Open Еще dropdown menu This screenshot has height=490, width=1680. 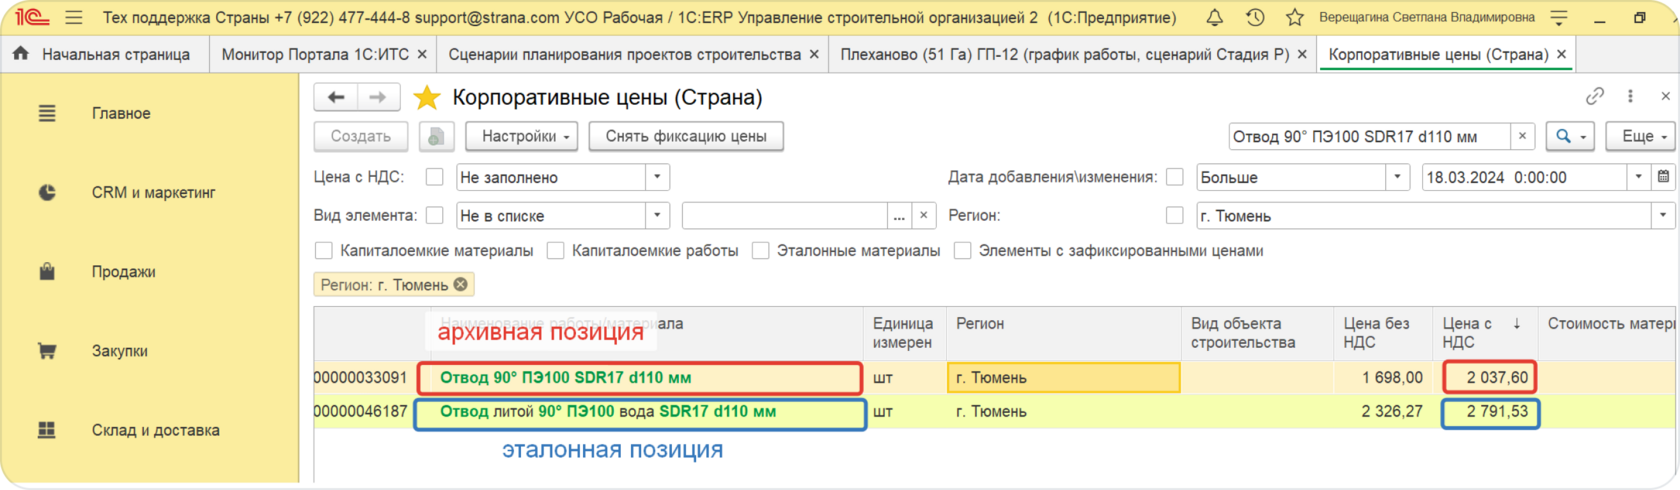(x=1641, y=136)
